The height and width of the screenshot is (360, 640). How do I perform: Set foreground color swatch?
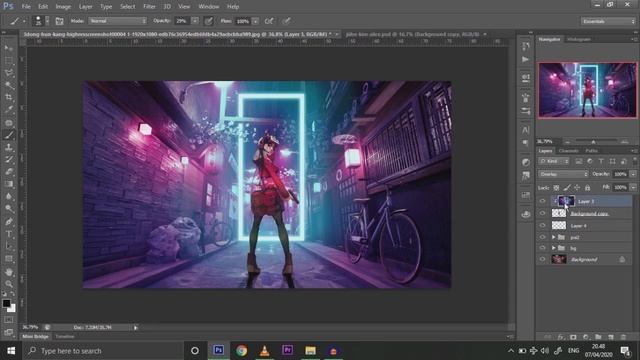point(6,303)
